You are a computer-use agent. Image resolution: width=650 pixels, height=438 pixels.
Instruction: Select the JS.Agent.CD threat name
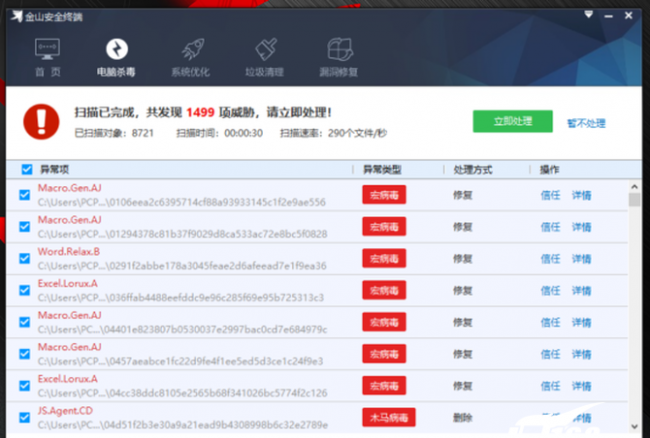[x=65, y=411]
